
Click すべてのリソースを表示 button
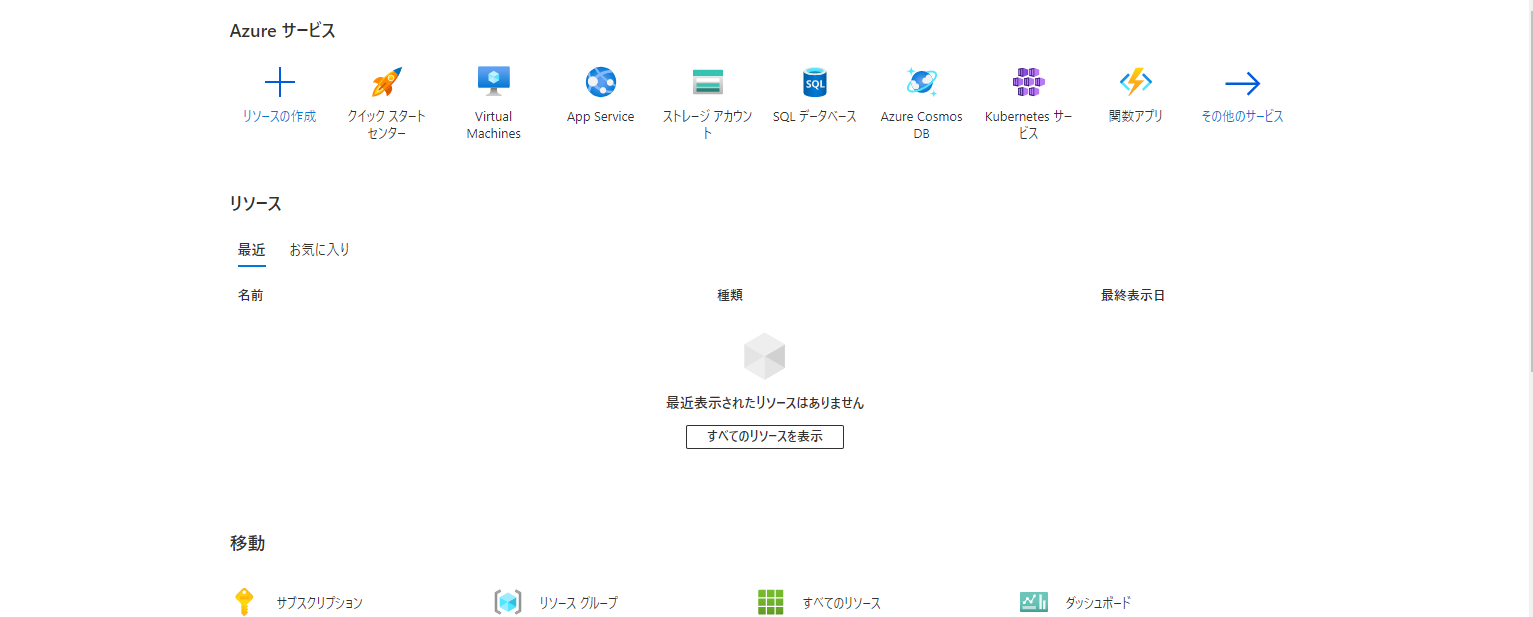764,436
